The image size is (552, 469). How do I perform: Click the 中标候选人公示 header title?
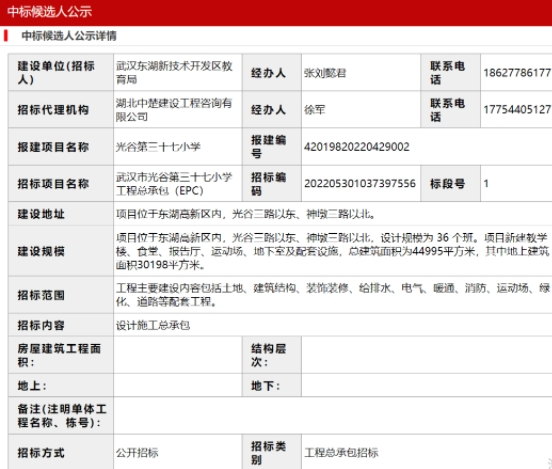tap(50, 12)
